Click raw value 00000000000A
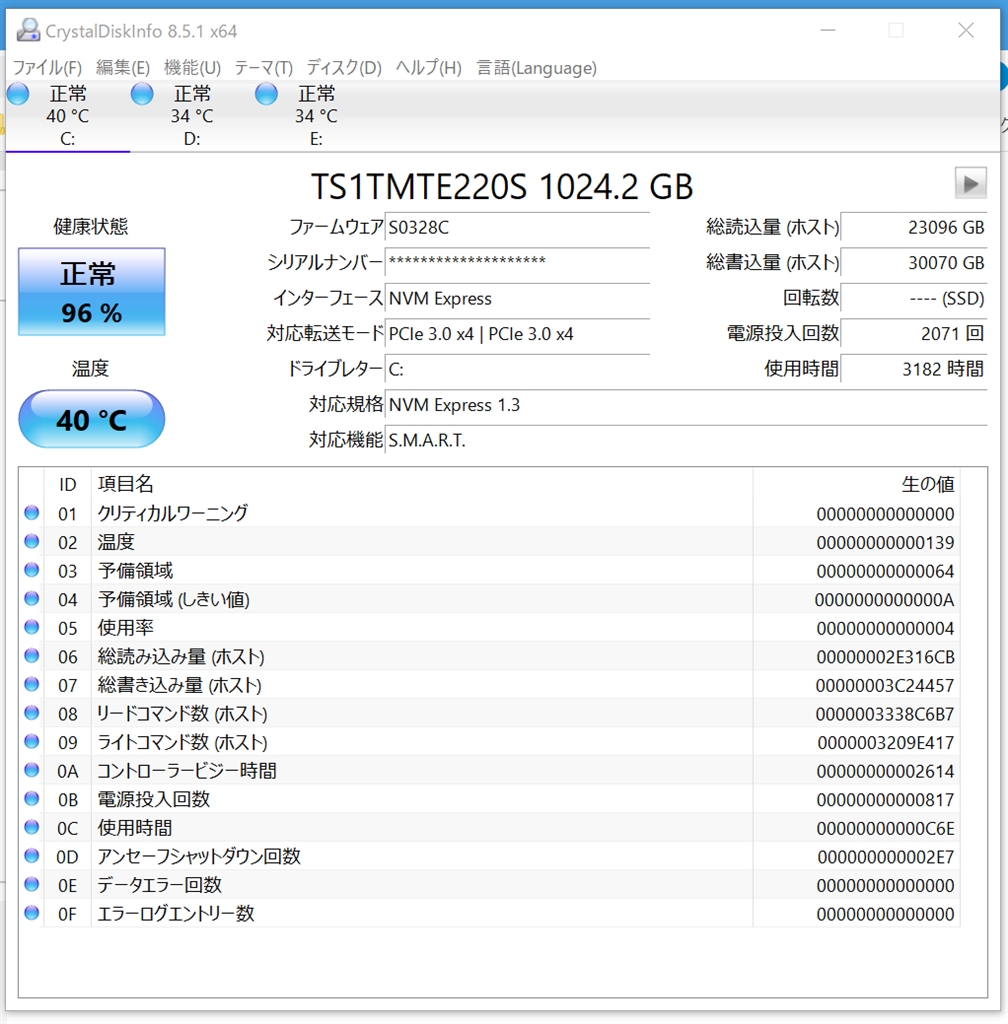 [885, 600]
